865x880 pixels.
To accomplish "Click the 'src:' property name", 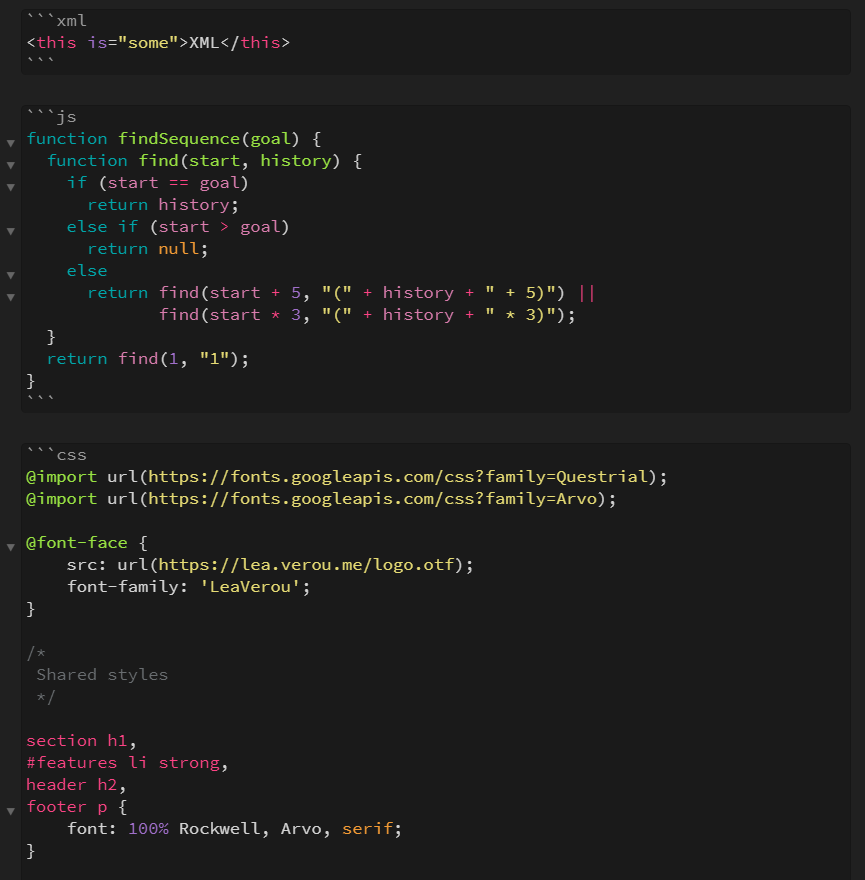I will tap(86, 565).
